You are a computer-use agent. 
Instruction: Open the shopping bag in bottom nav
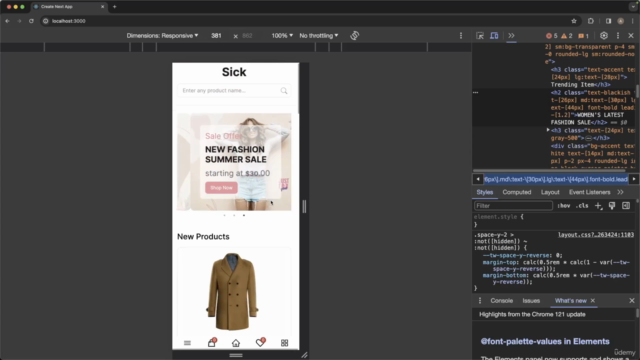212,342
